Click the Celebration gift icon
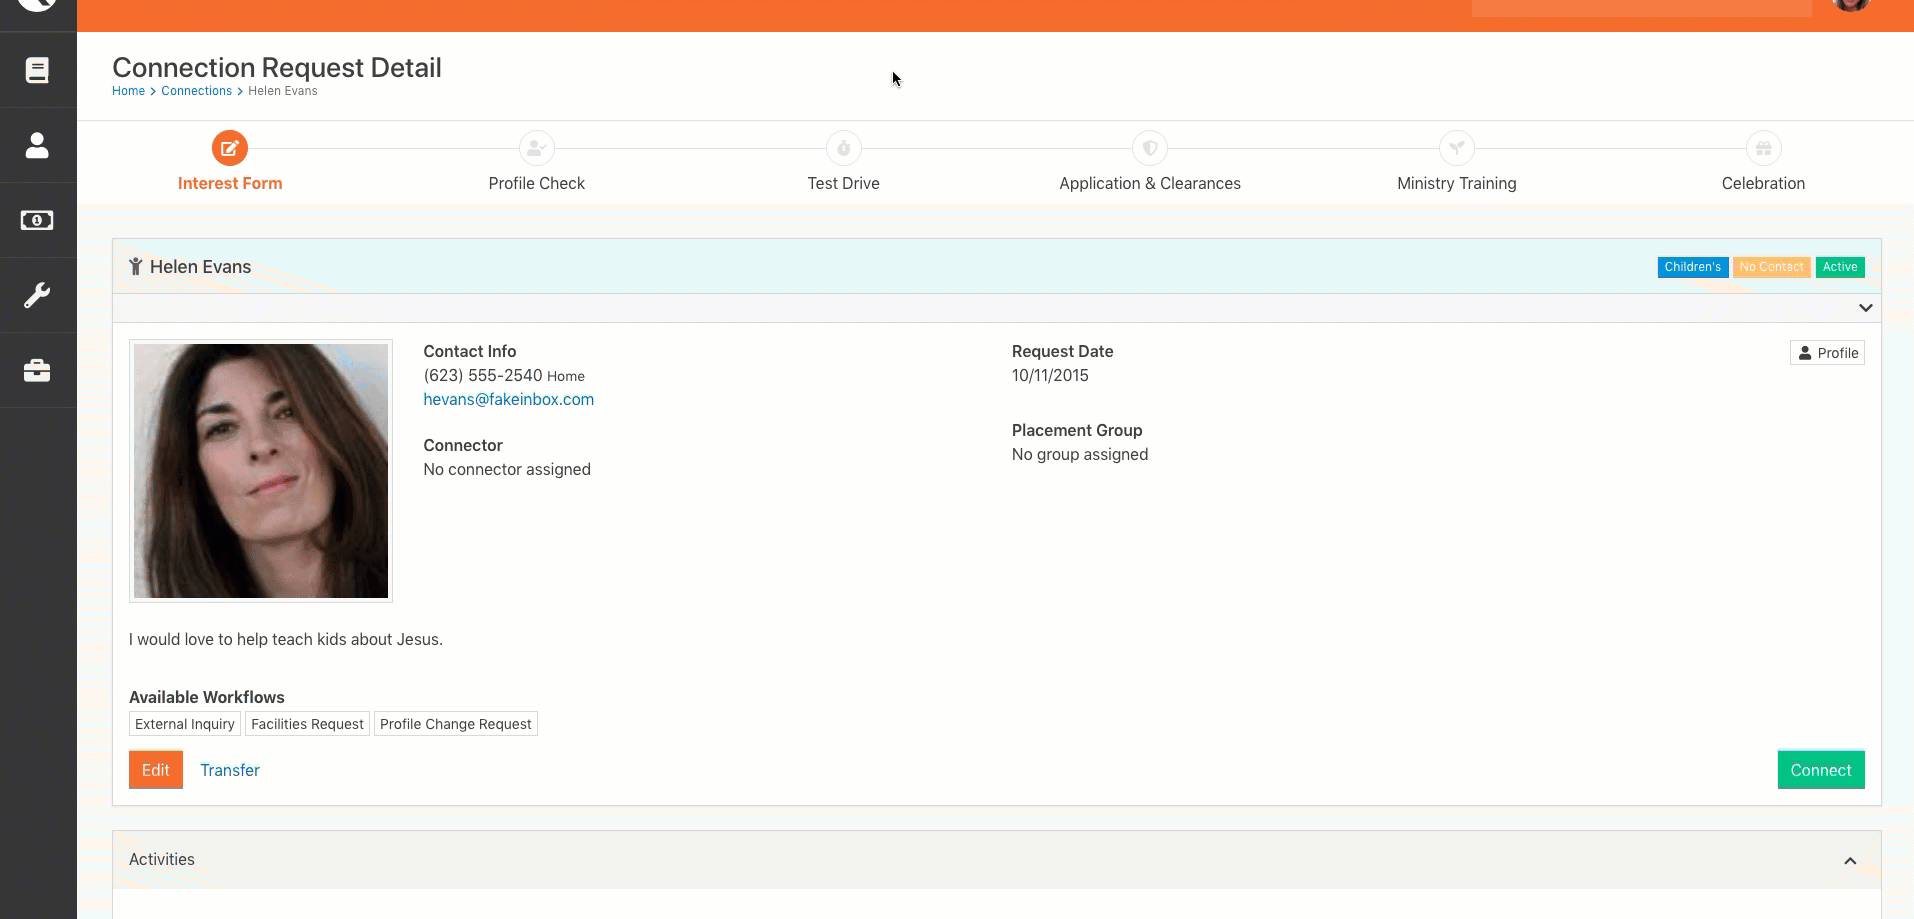The height and width of the screenshot is (919, 1914). (x=1764, y=148)
